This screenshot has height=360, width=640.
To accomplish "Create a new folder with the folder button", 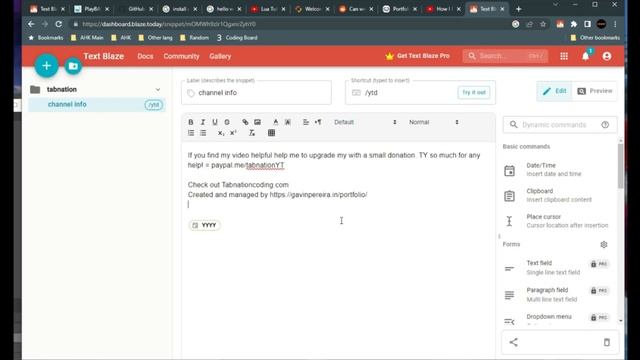I will (73, 66).
